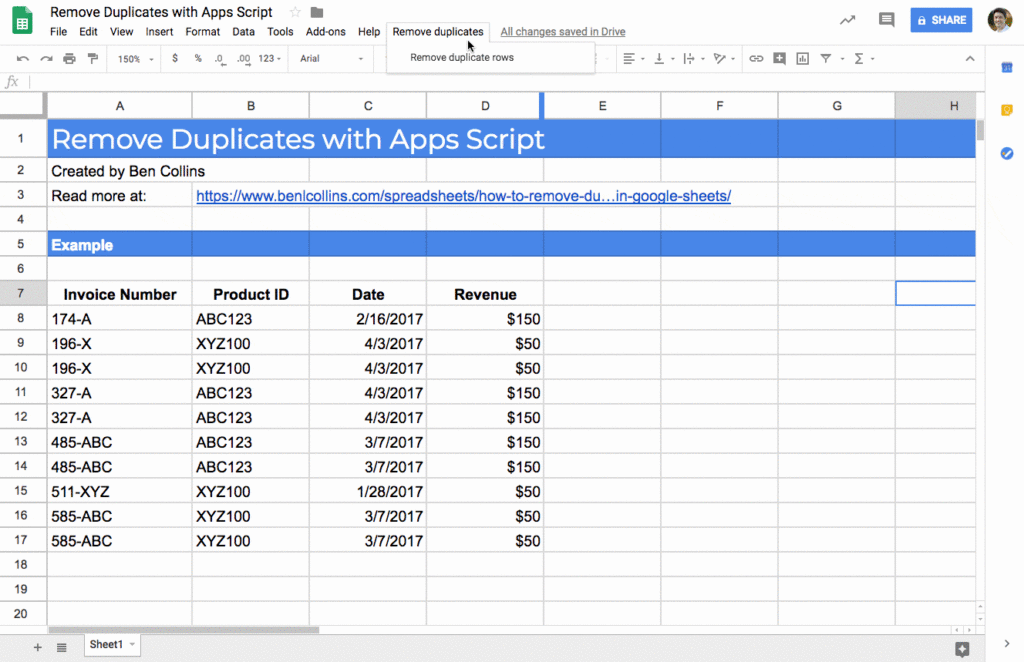Select the paint format tool

pyautogui.click(x=93, y=59)
